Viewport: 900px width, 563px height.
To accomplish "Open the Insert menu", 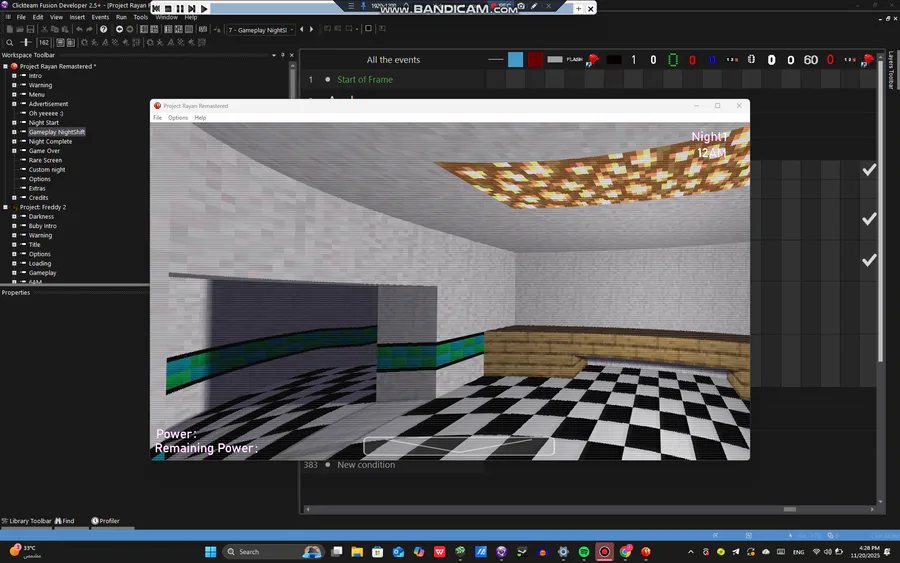I will pos(77,17).
